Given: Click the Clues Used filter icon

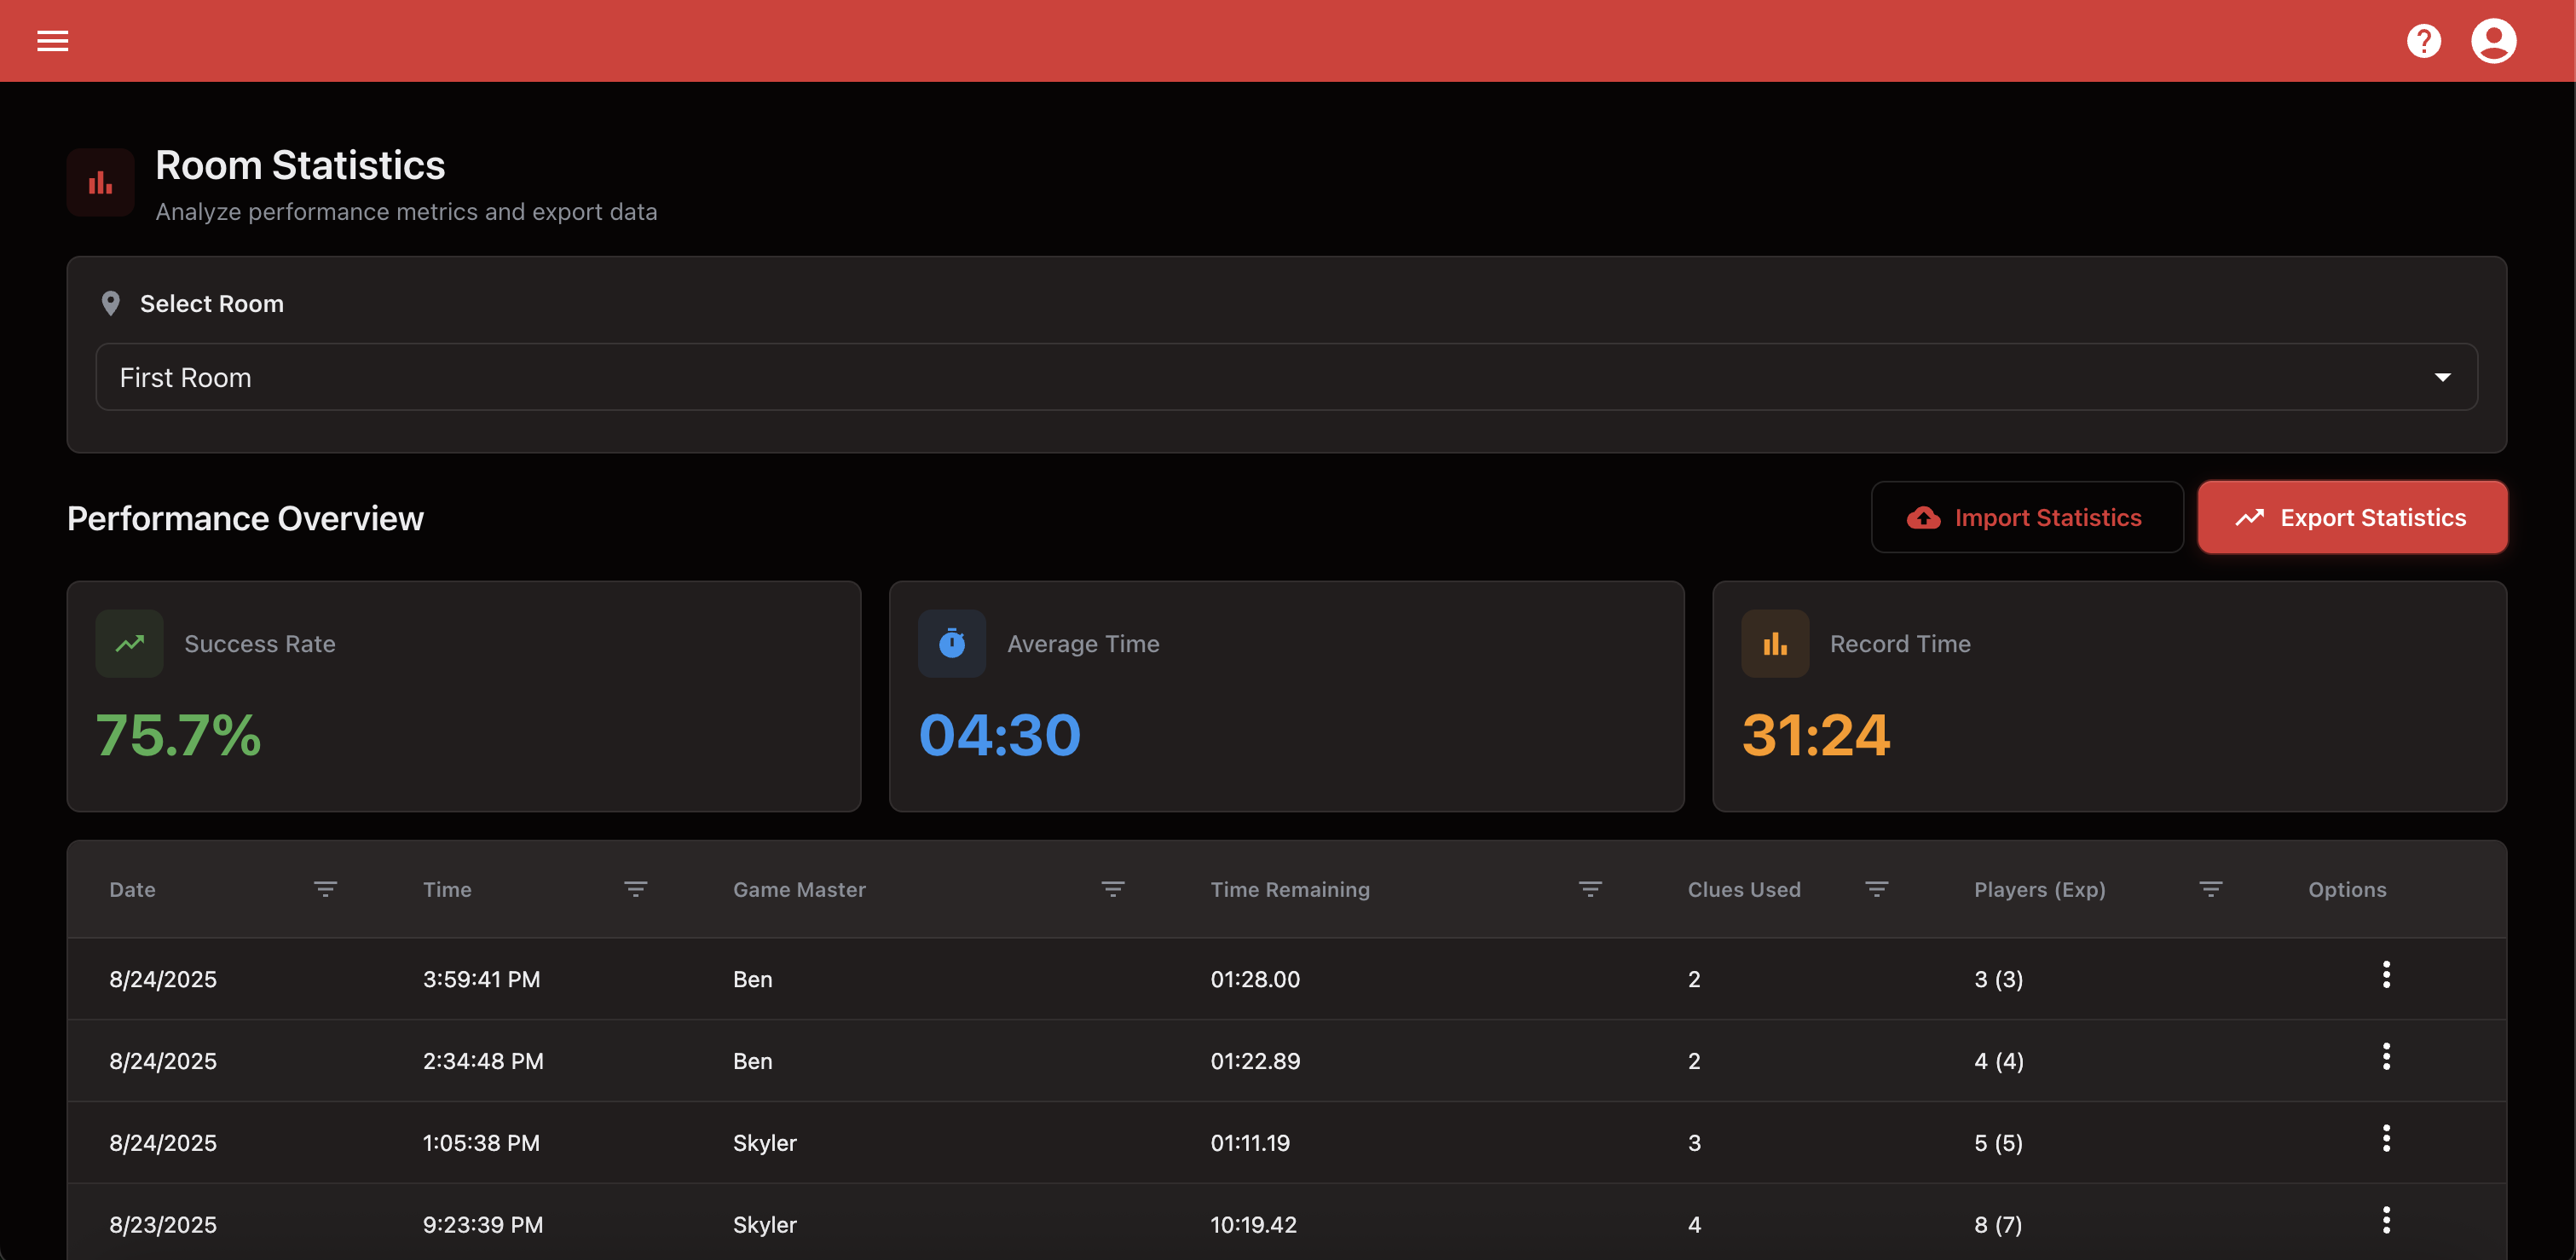Looking at the screenshot, I should pos(1876,889).
